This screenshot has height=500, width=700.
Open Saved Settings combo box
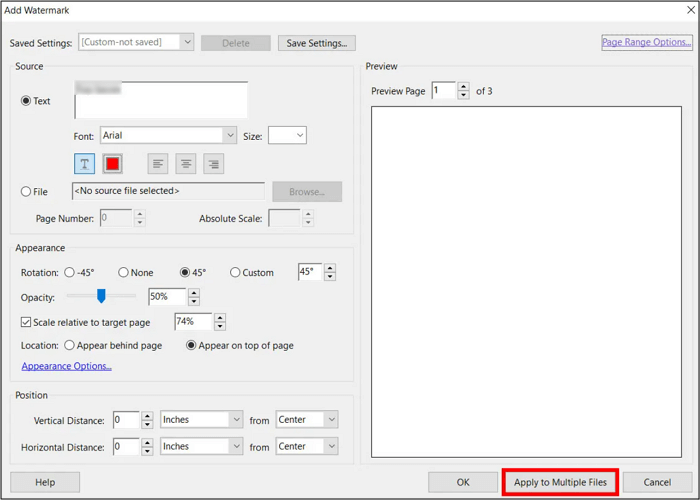[x=186, y=42]
